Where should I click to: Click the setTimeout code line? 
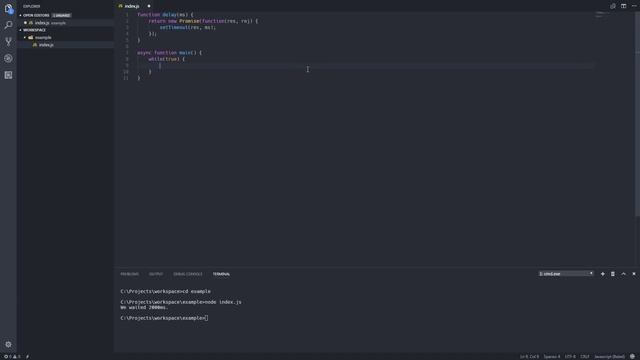pyautogui.click(x=188, y=27)
